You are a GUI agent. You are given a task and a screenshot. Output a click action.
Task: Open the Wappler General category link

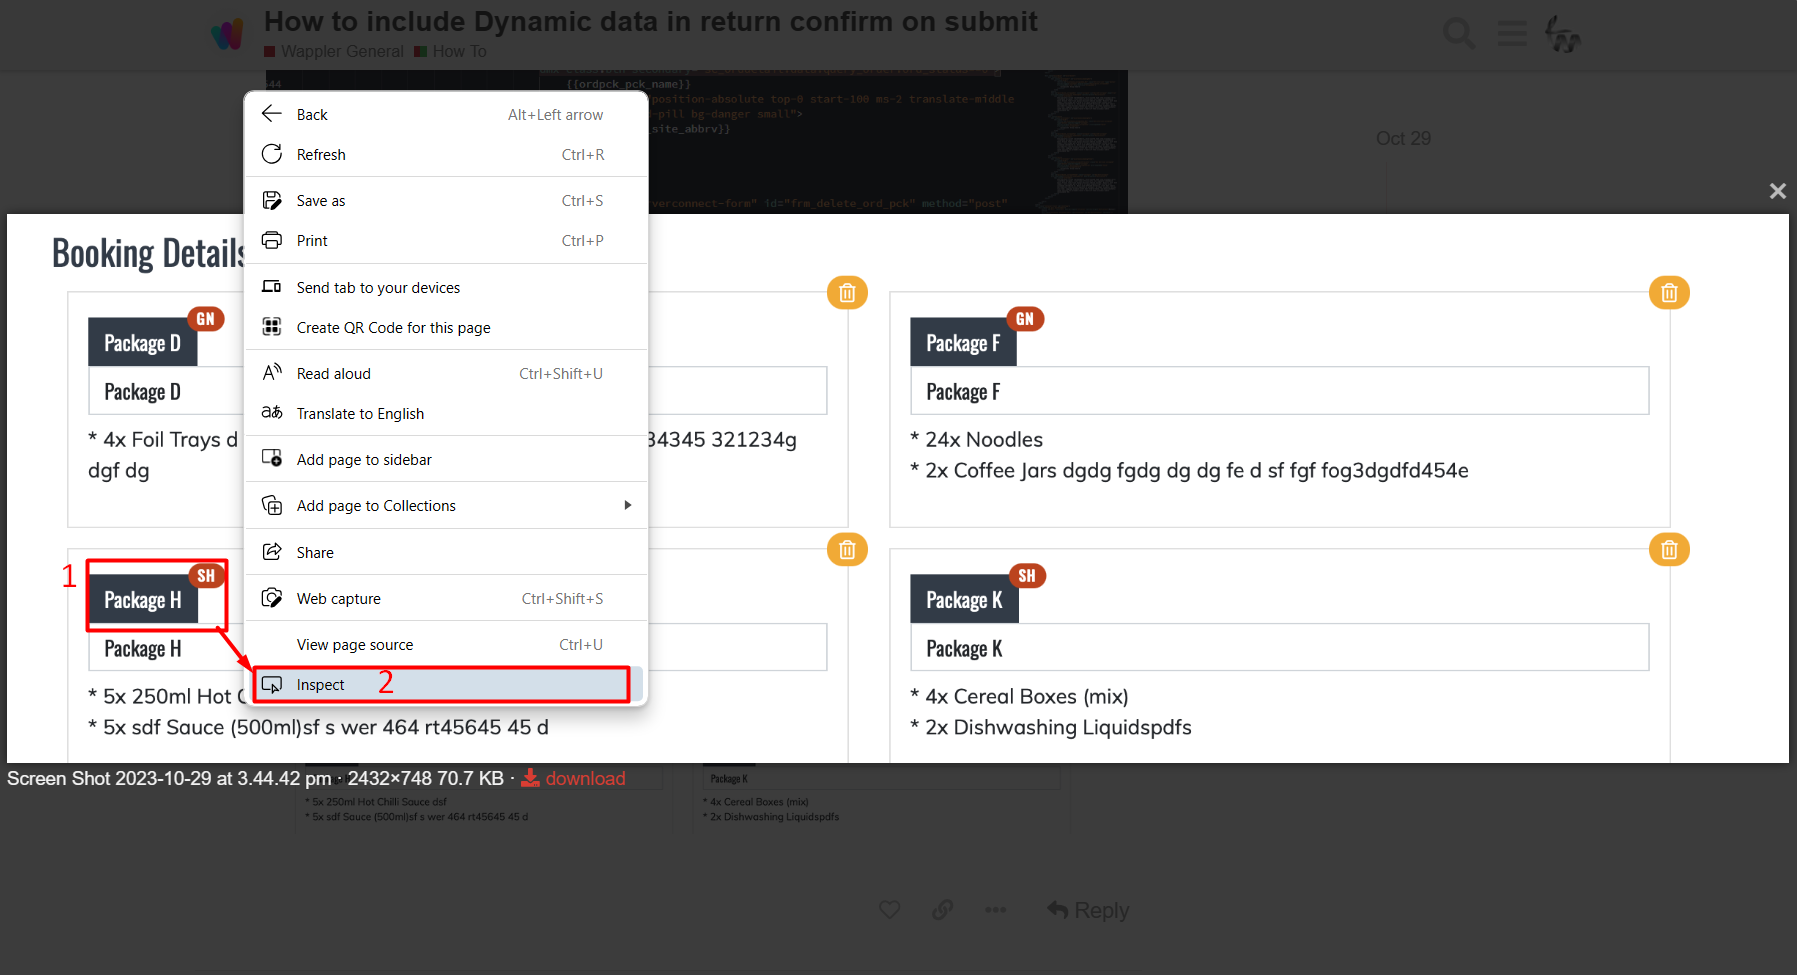(341, 51)
